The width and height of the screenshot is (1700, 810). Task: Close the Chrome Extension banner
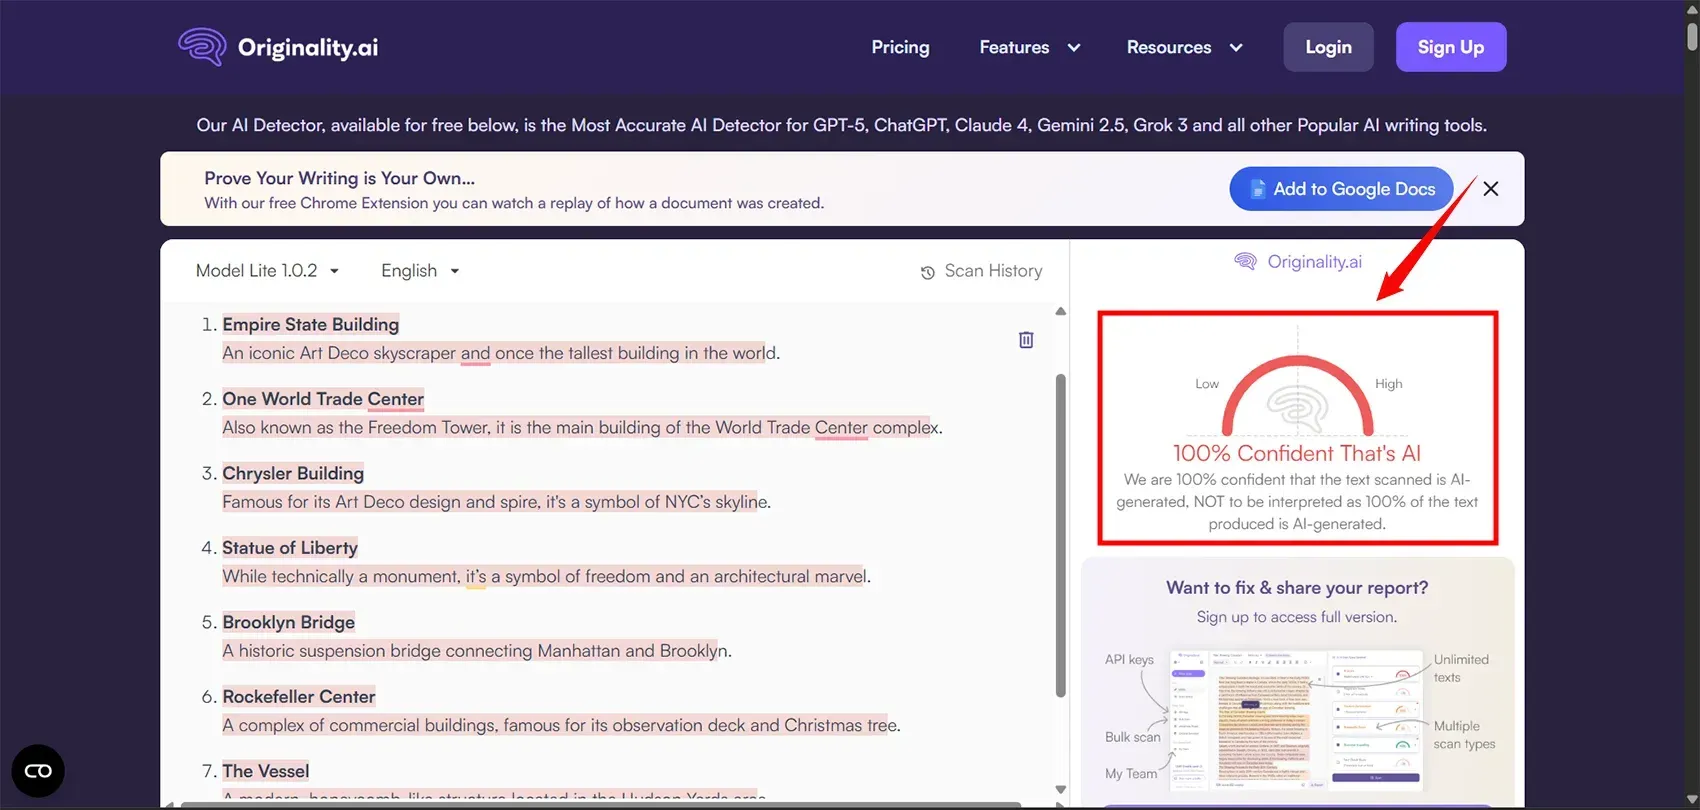click(x=1490, y=189)
